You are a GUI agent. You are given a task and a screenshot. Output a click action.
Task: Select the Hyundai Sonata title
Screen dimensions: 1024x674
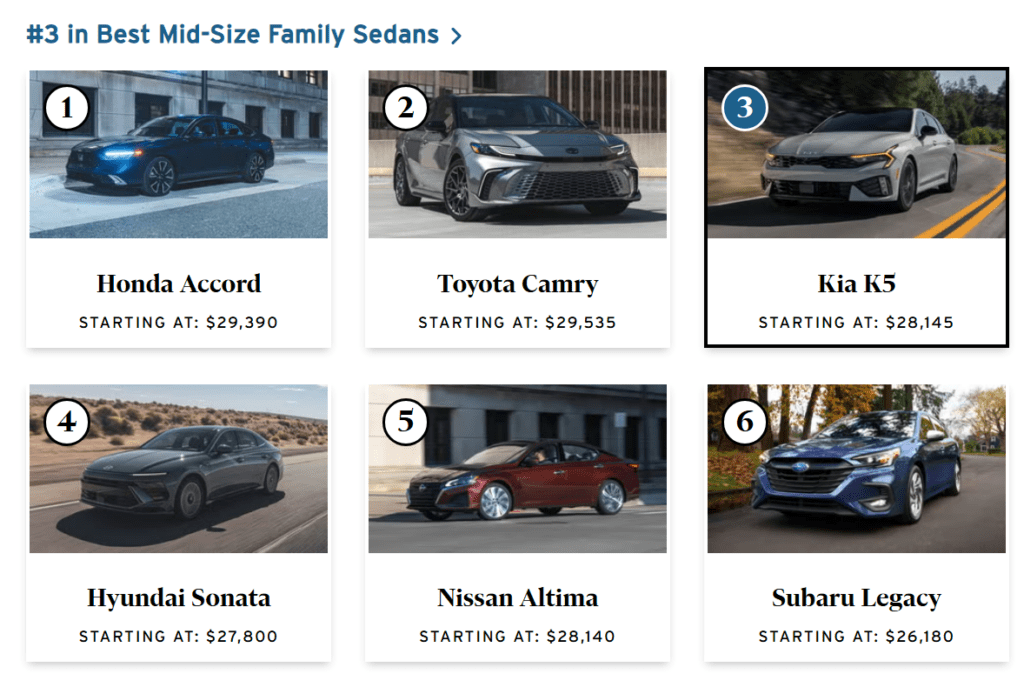[x=178, y=599]
